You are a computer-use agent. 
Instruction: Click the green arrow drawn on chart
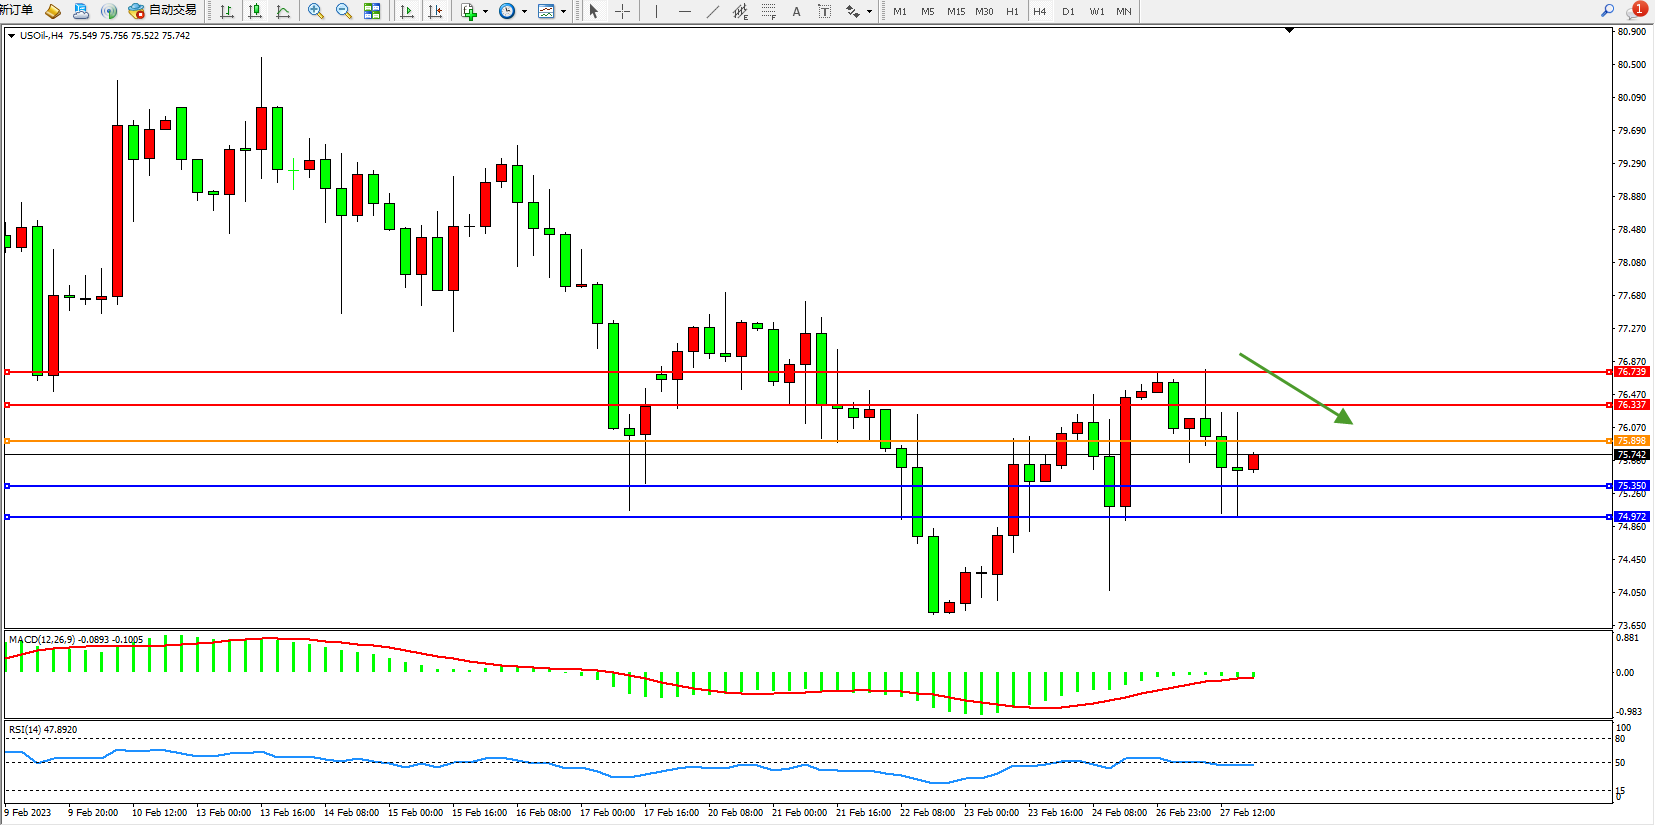pos(1296,389)
